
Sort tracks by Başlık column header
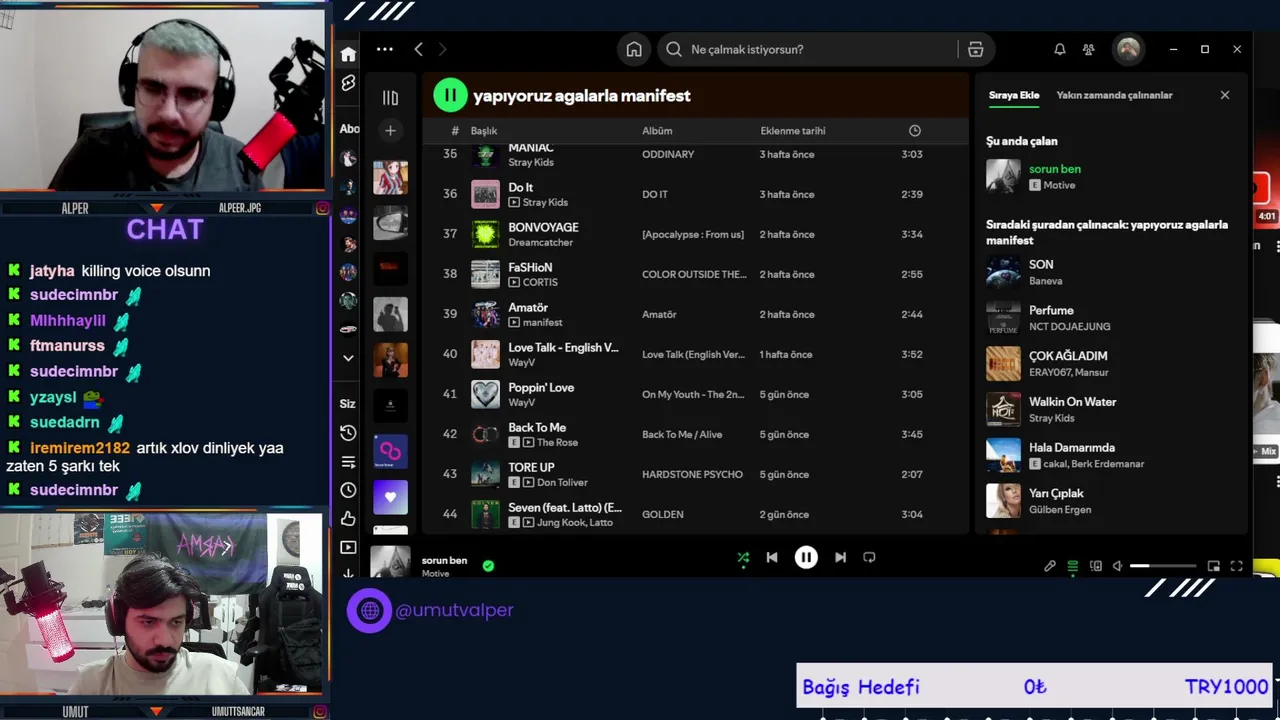coord(484,131)
